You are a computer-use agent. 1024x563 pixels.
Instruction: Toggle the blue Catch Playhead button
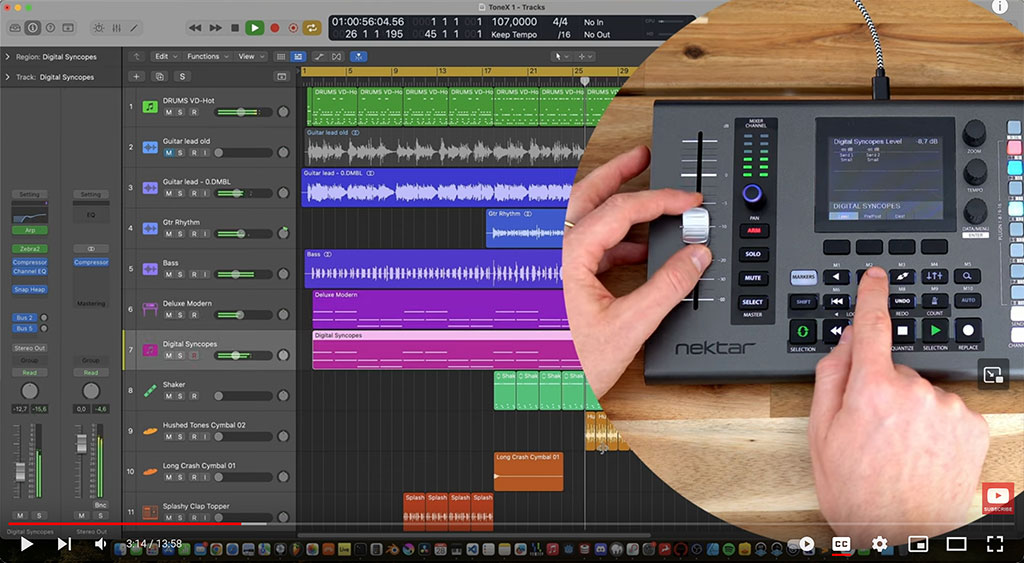pyautogui.click(x=359, y=57)
